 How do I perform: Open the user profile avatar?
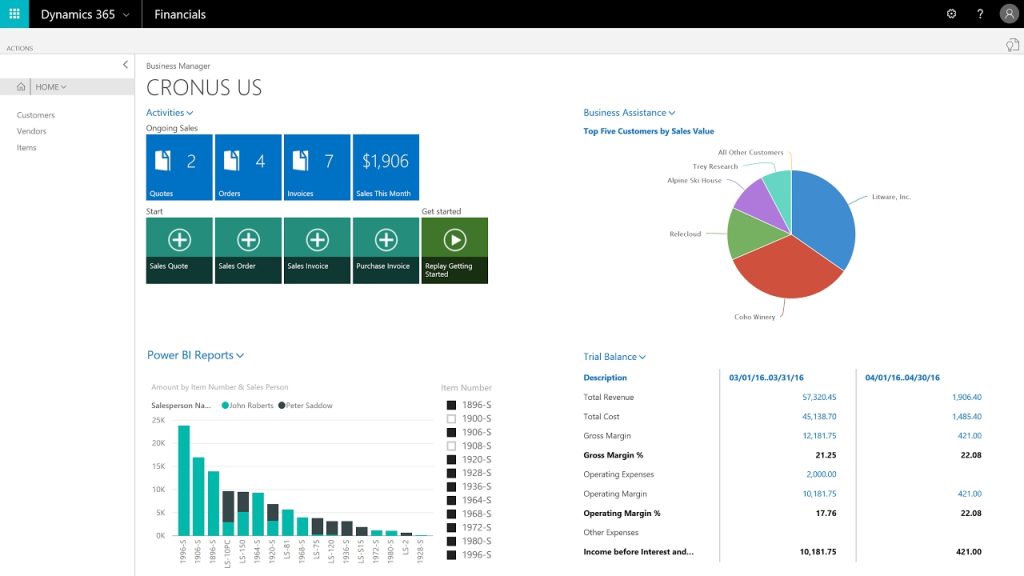coord(1009,14)
